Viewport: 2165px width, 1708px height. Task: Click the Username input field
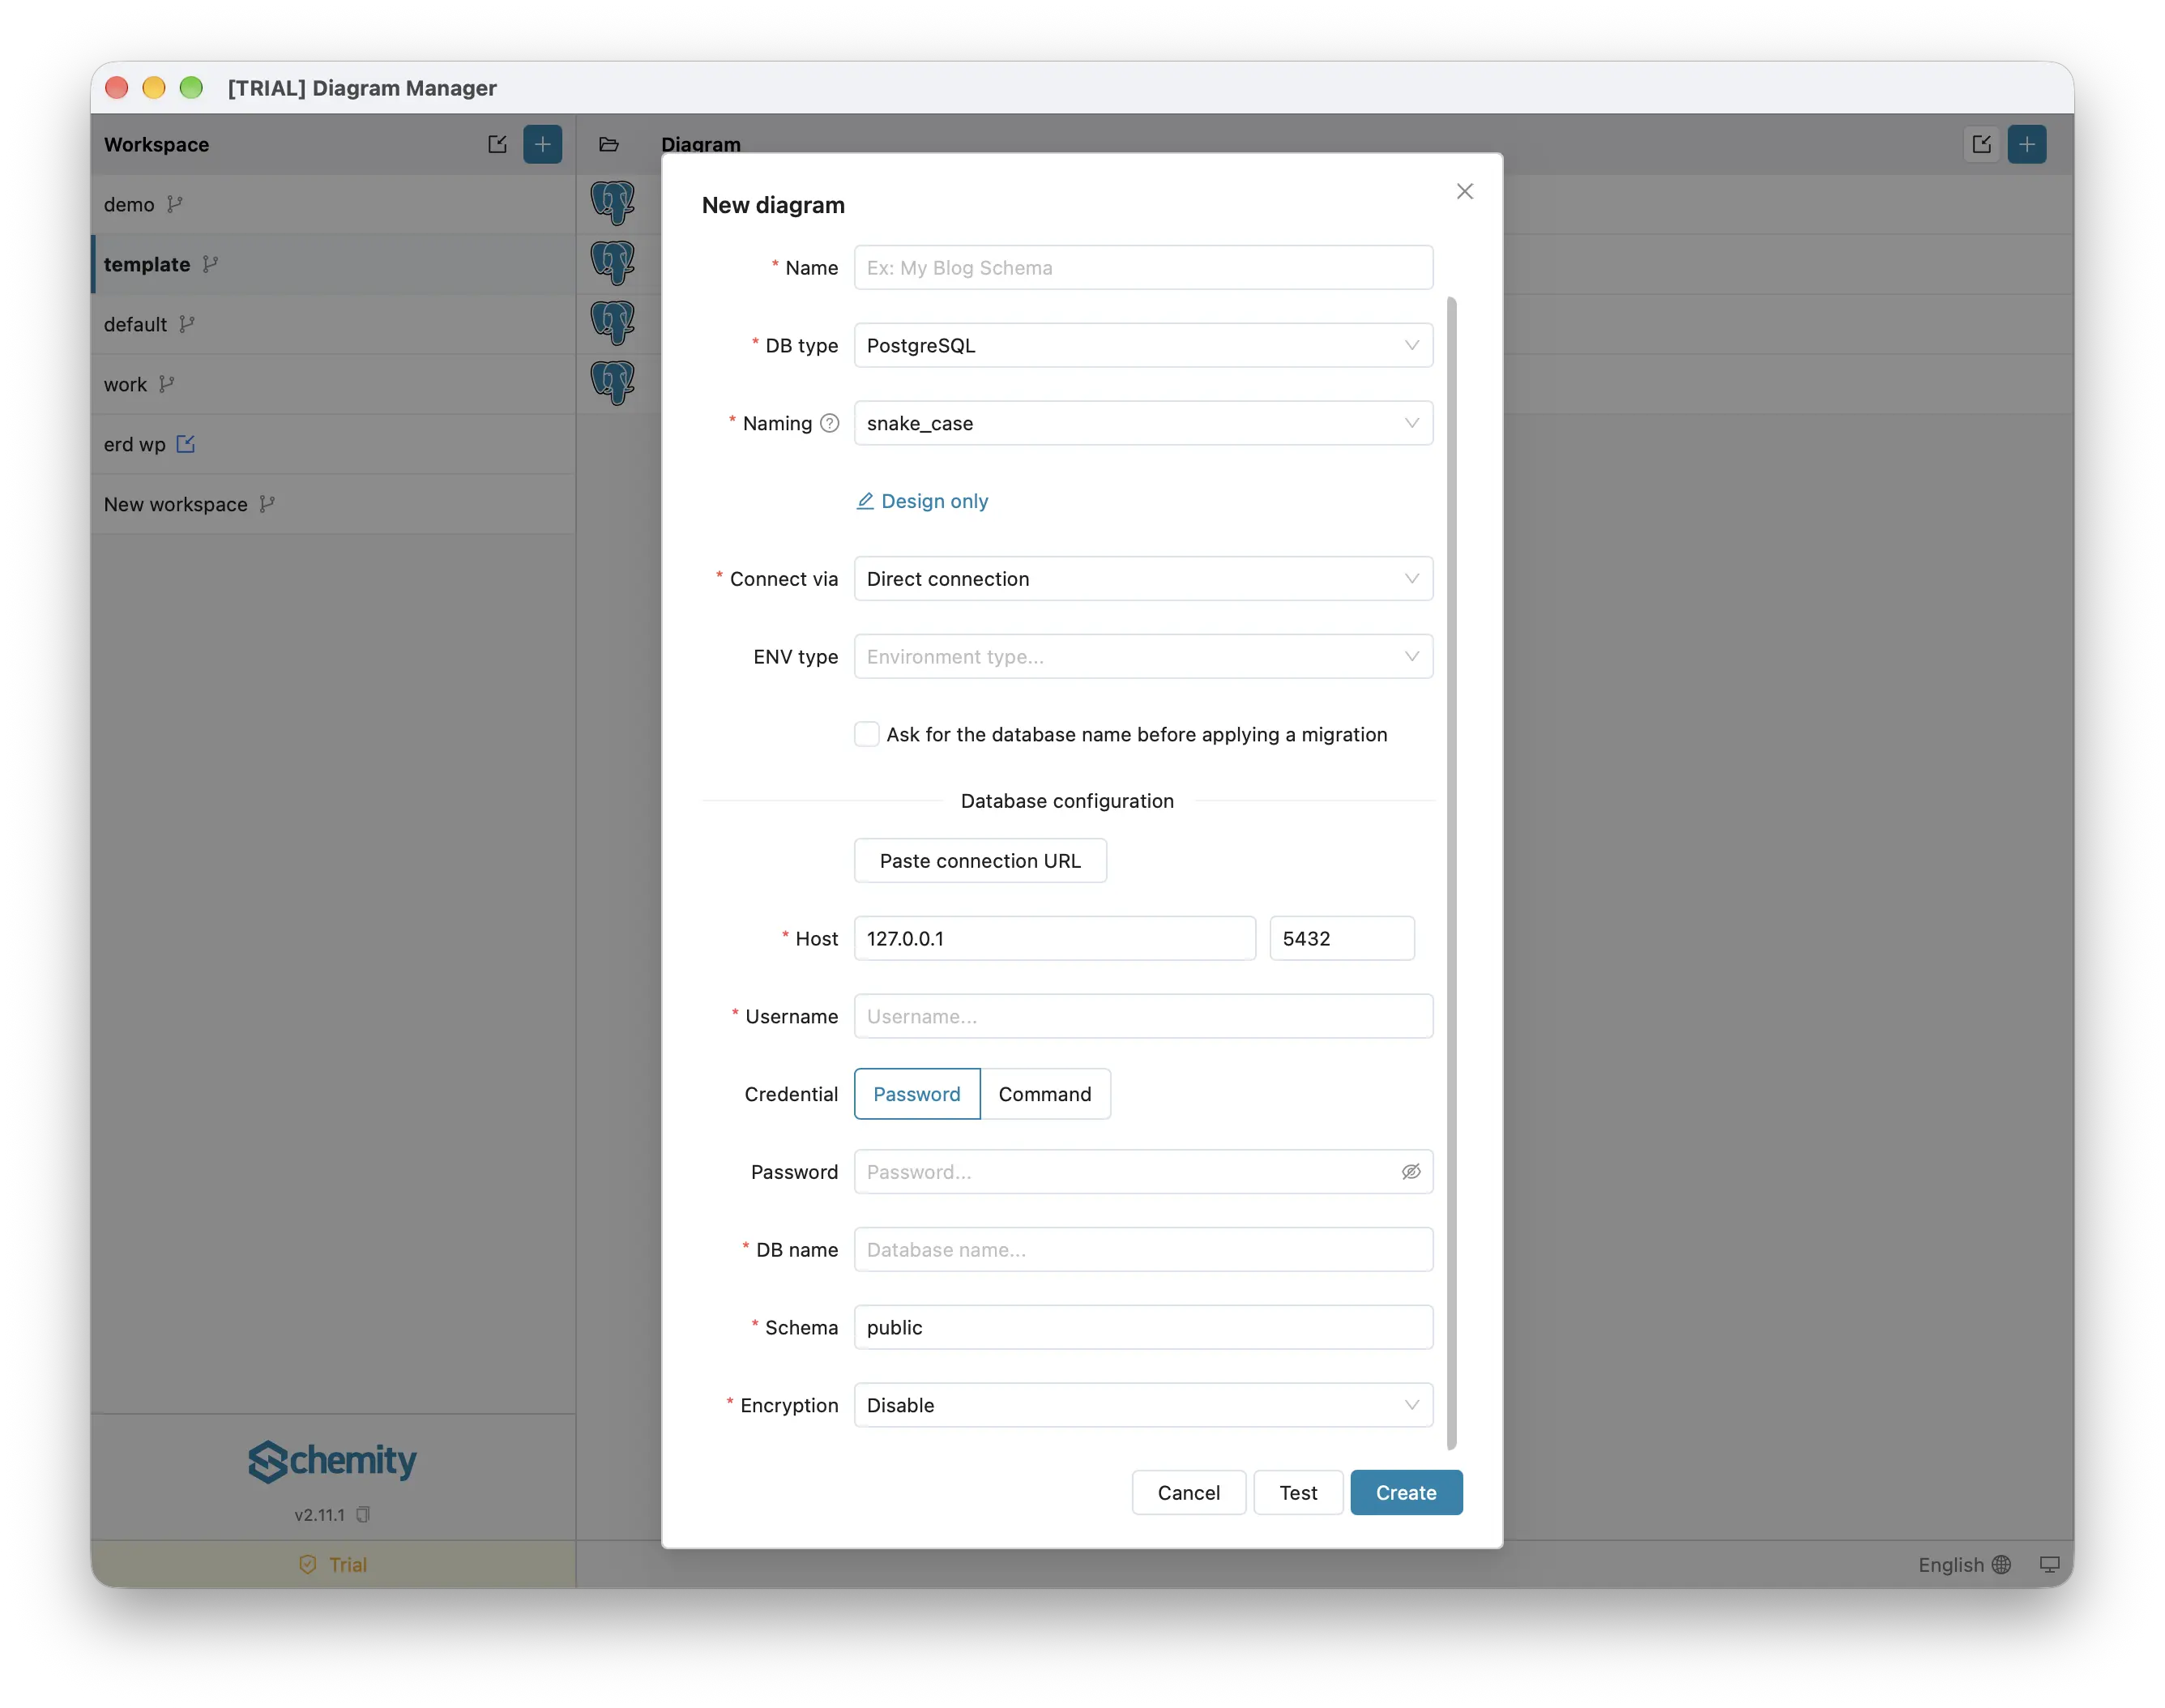(1143, 1016)
